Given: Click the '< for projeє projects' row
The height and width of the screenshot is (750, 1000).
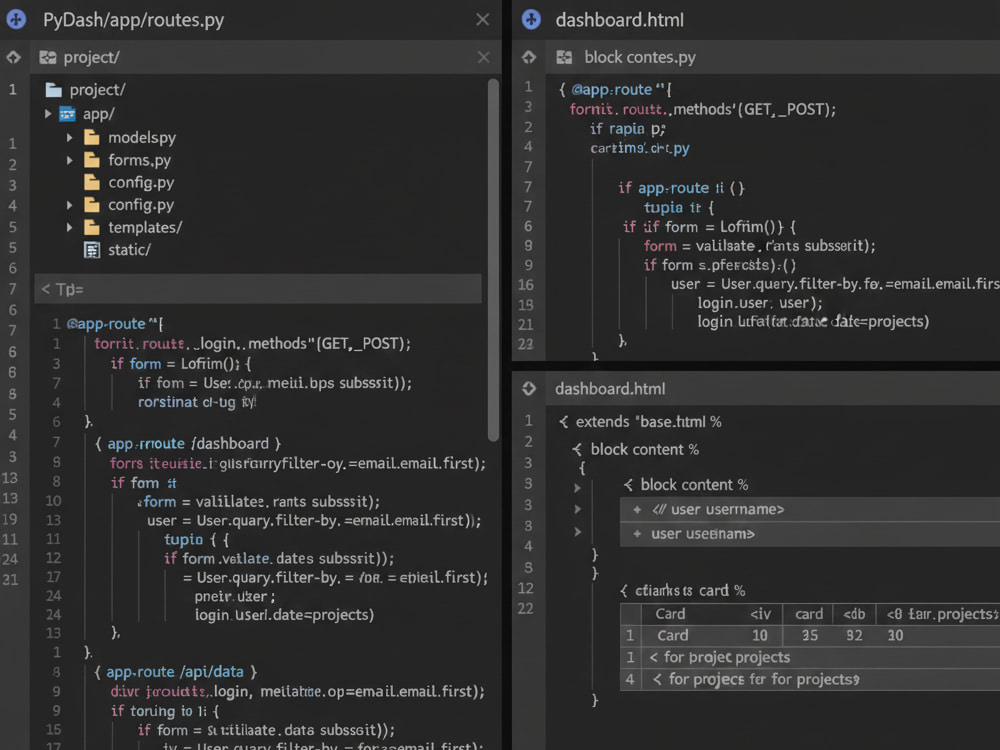Looking at the screenshot, I should pyautogui.click(x=809, y=657).
